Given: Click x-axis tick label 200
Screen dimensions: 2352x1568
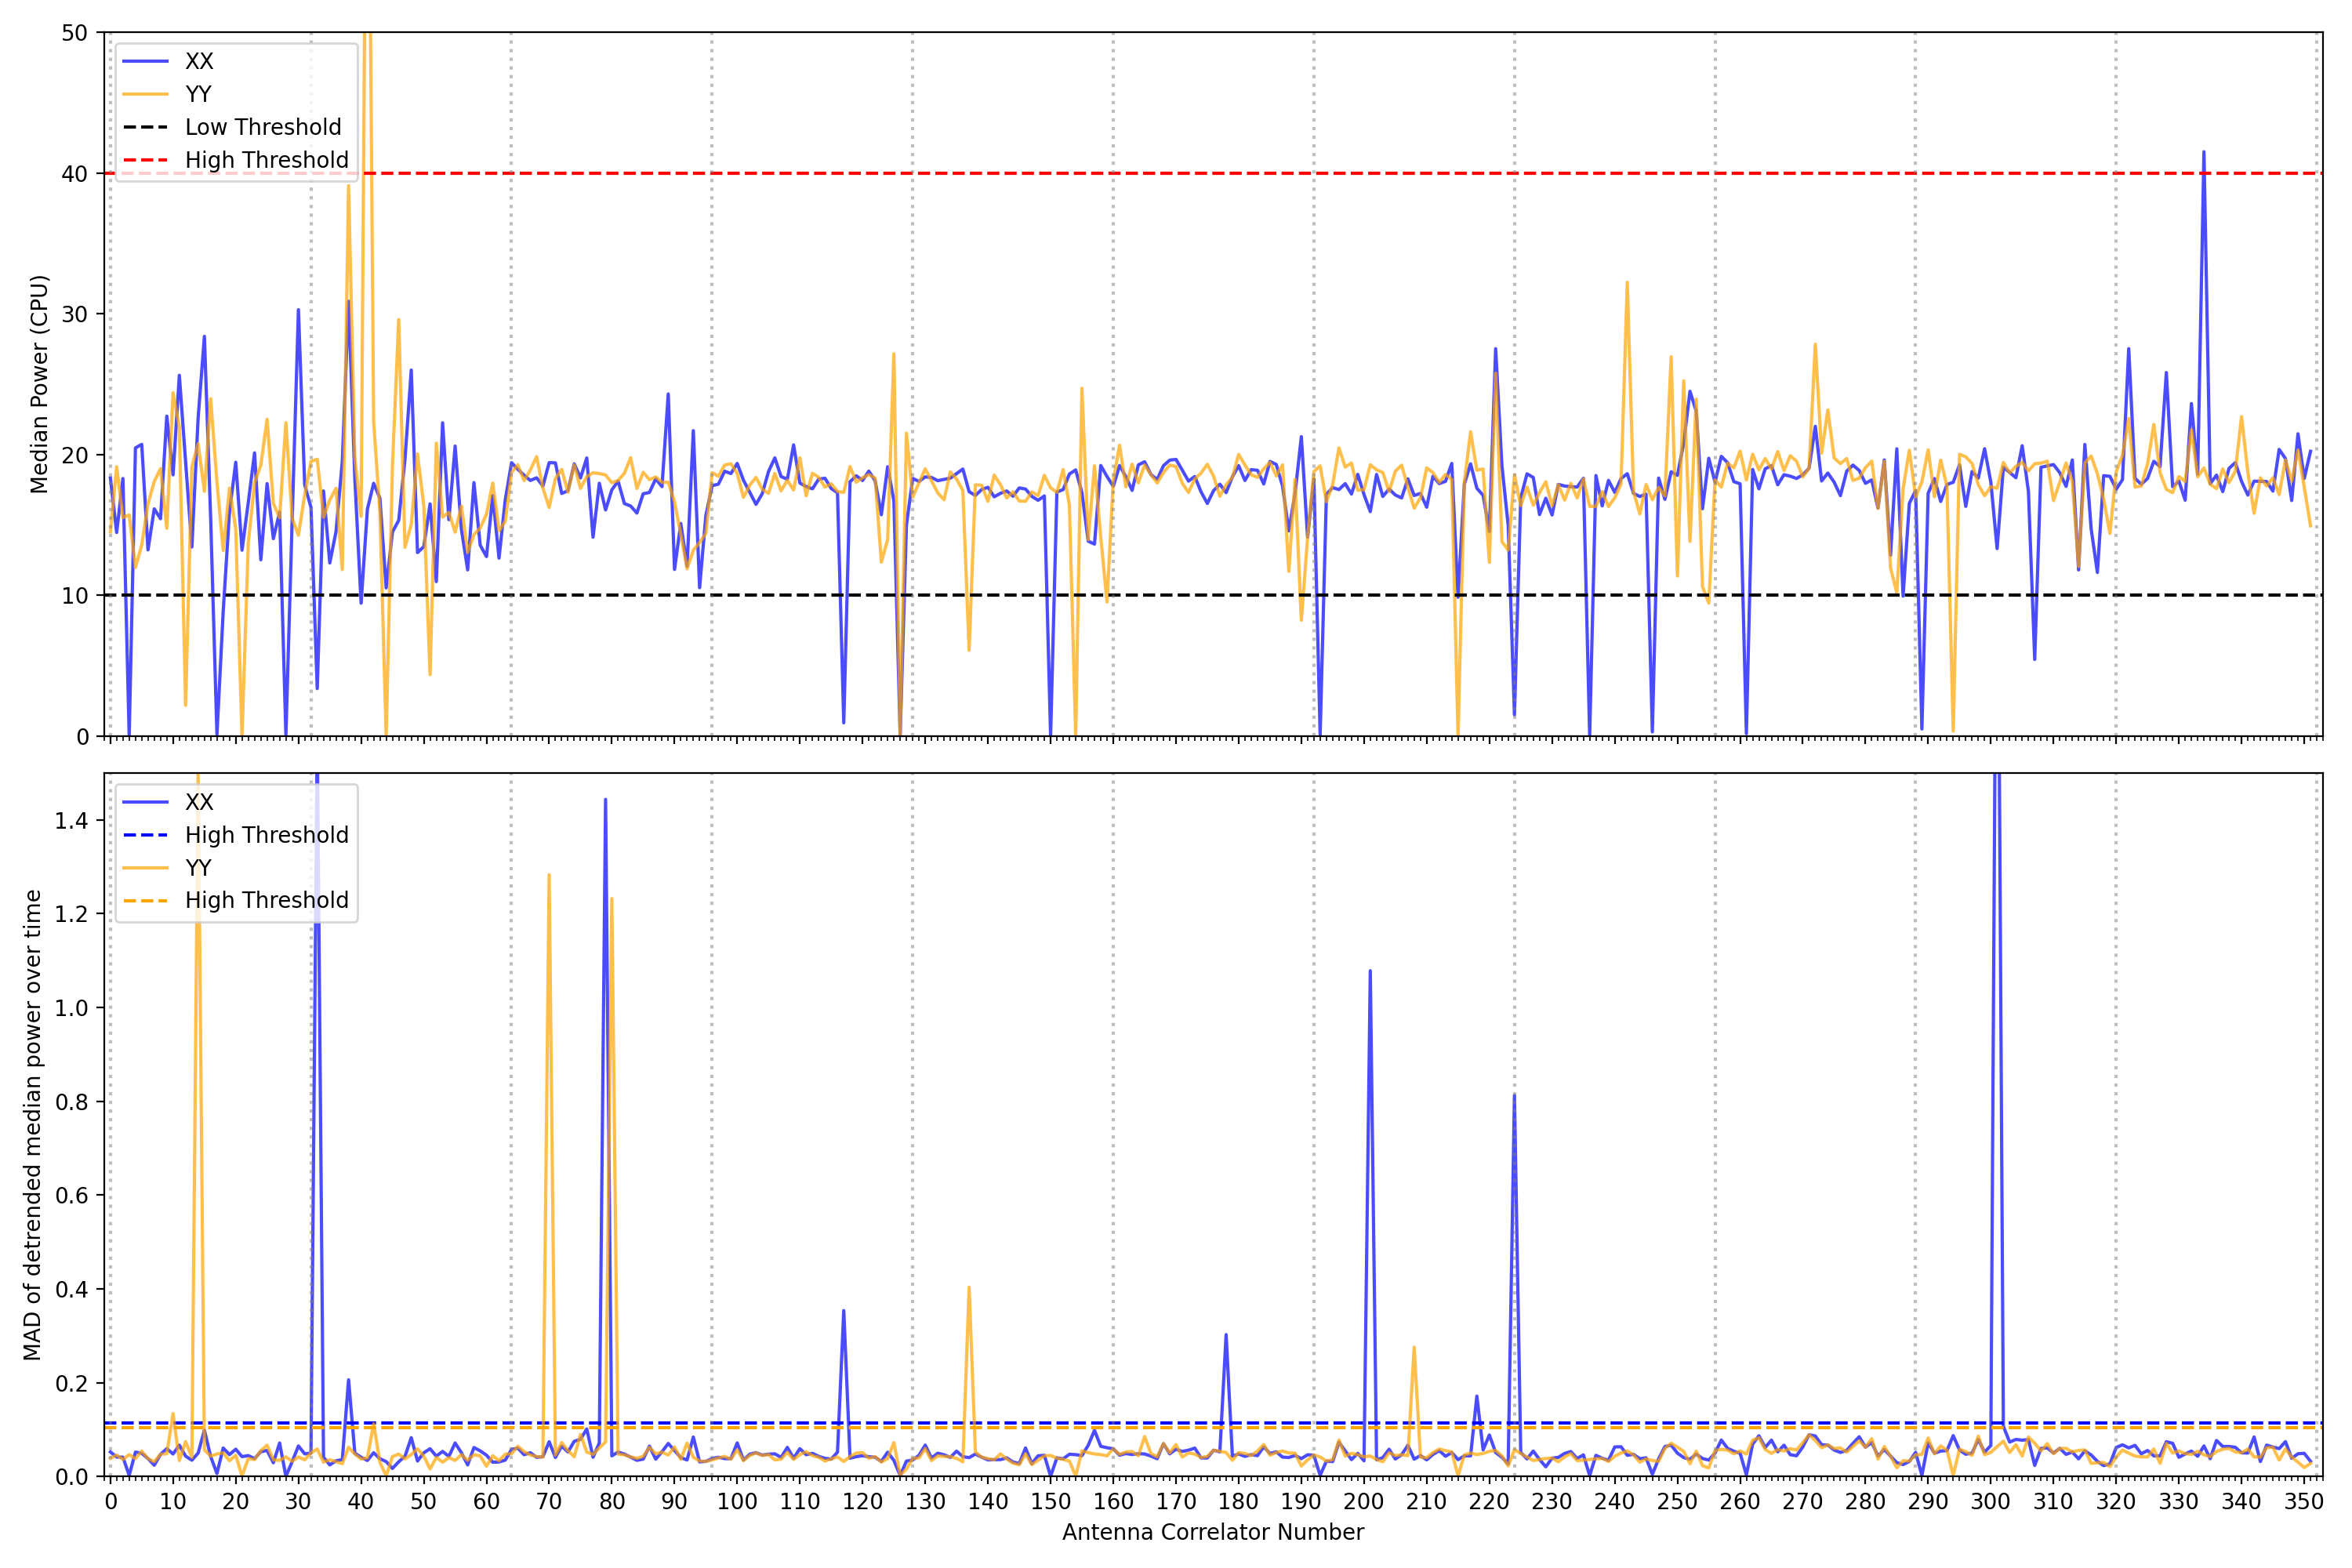Looking at the screenshot, I should [x=1363, y=1501].
